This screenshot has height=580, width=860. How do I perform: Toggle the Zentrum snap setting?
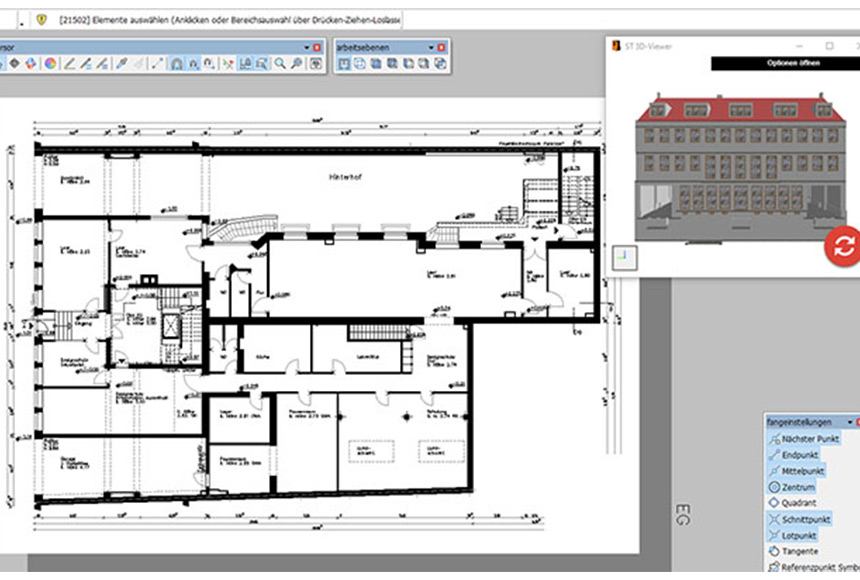click(x=797, y=486)
